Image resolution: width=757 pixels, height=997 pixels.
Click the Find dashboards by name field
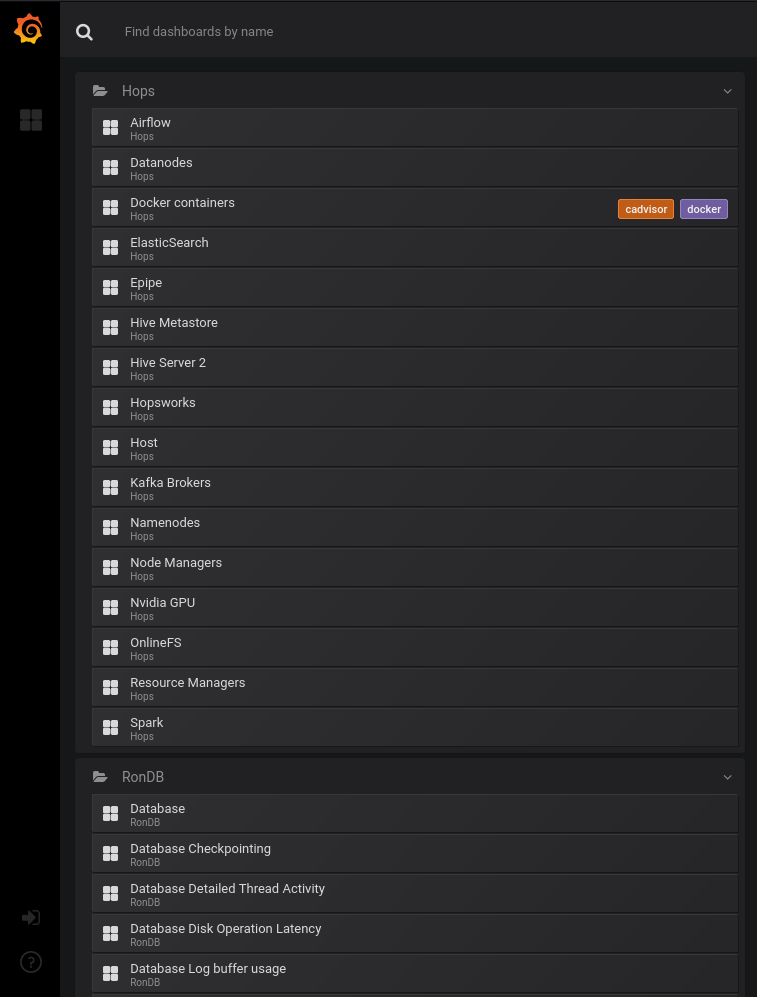199,31
